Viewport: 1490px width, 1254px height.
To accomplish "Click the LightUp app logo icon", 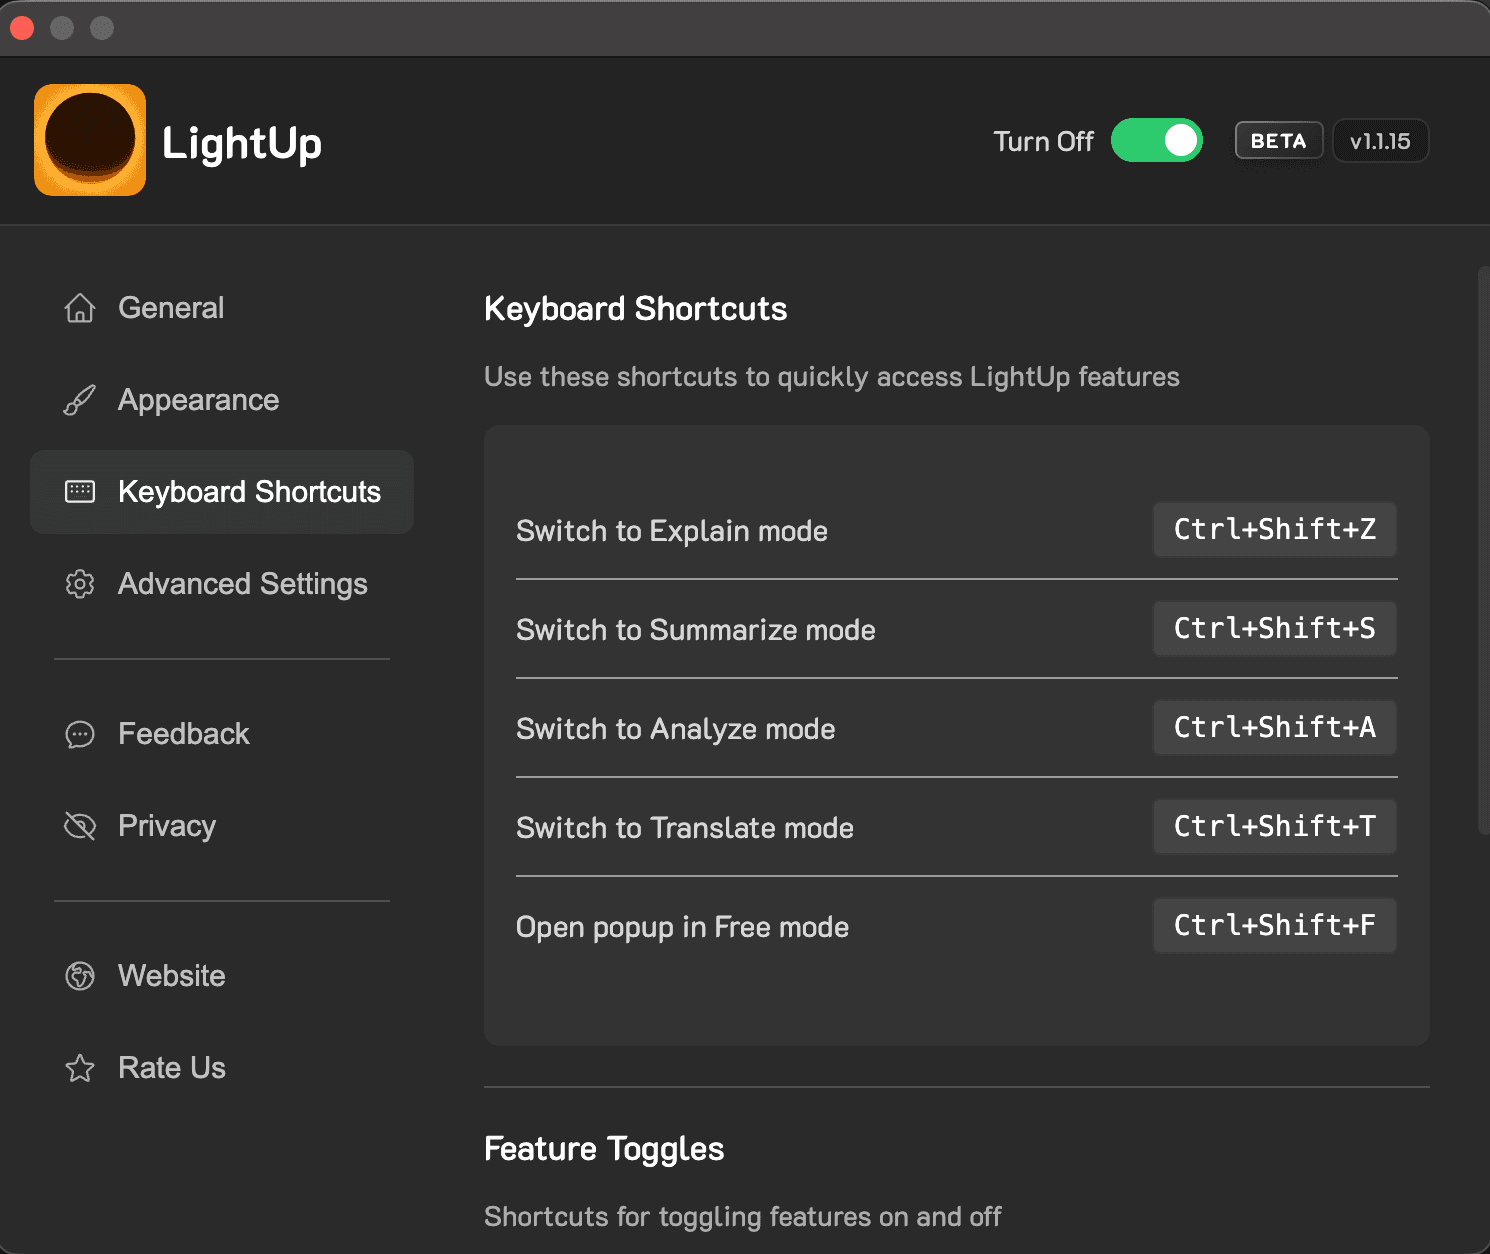I will [89, 140].
